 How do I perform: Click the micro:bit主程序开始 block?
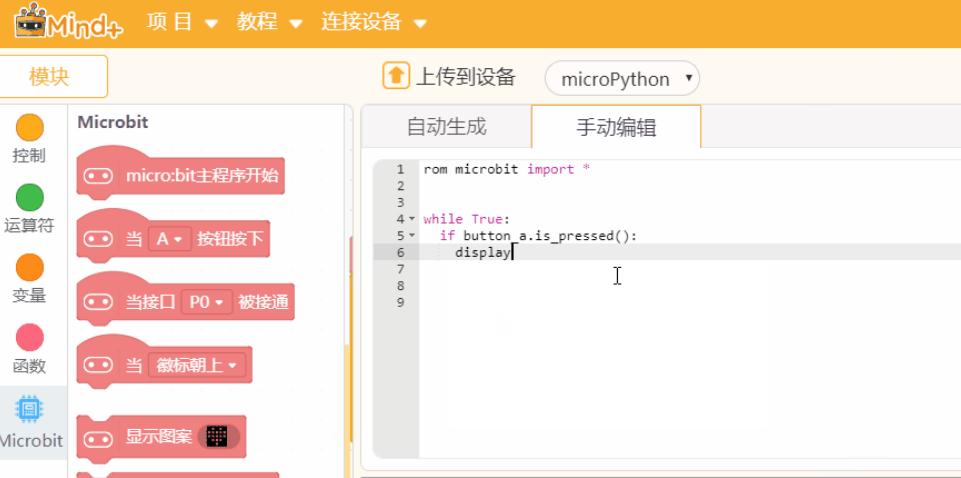point(181,174)
